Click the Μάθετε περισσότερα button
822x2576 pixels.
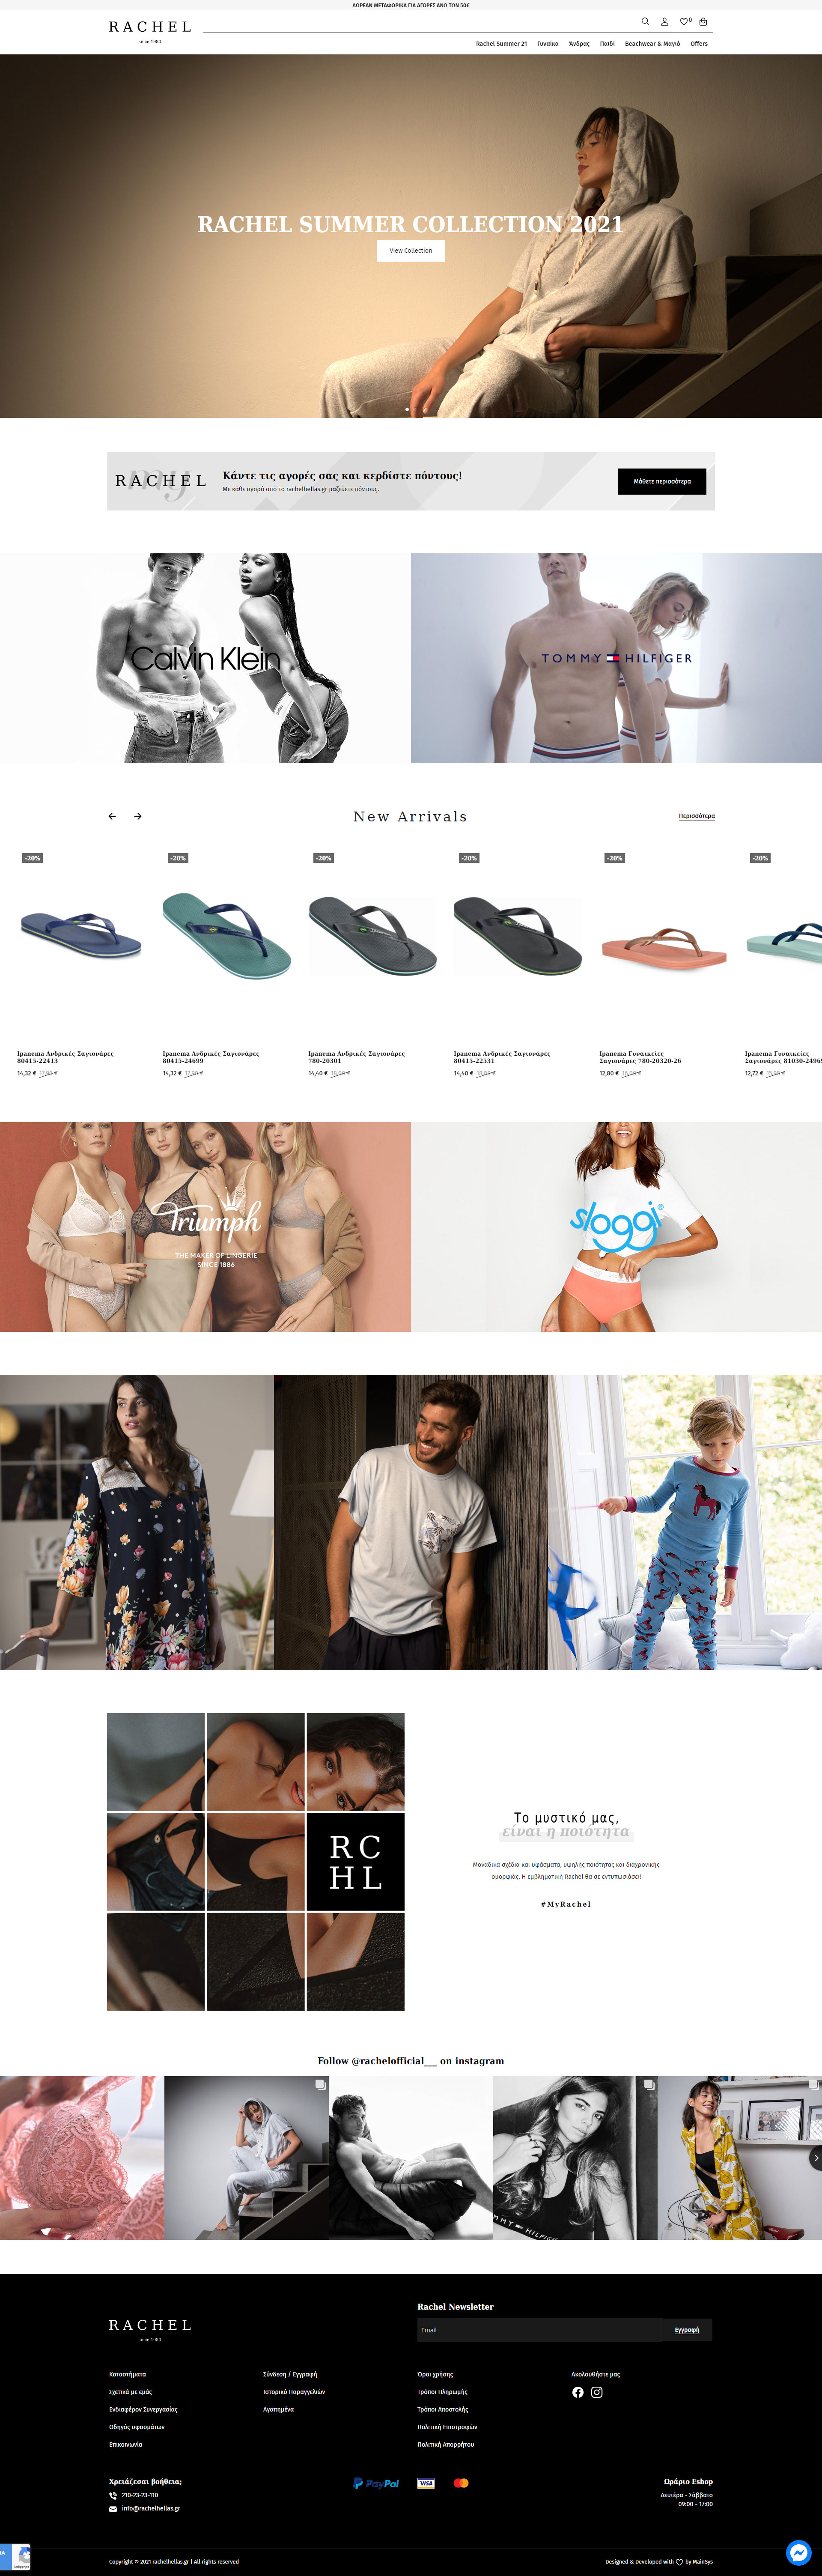click(x=662, y=481)
